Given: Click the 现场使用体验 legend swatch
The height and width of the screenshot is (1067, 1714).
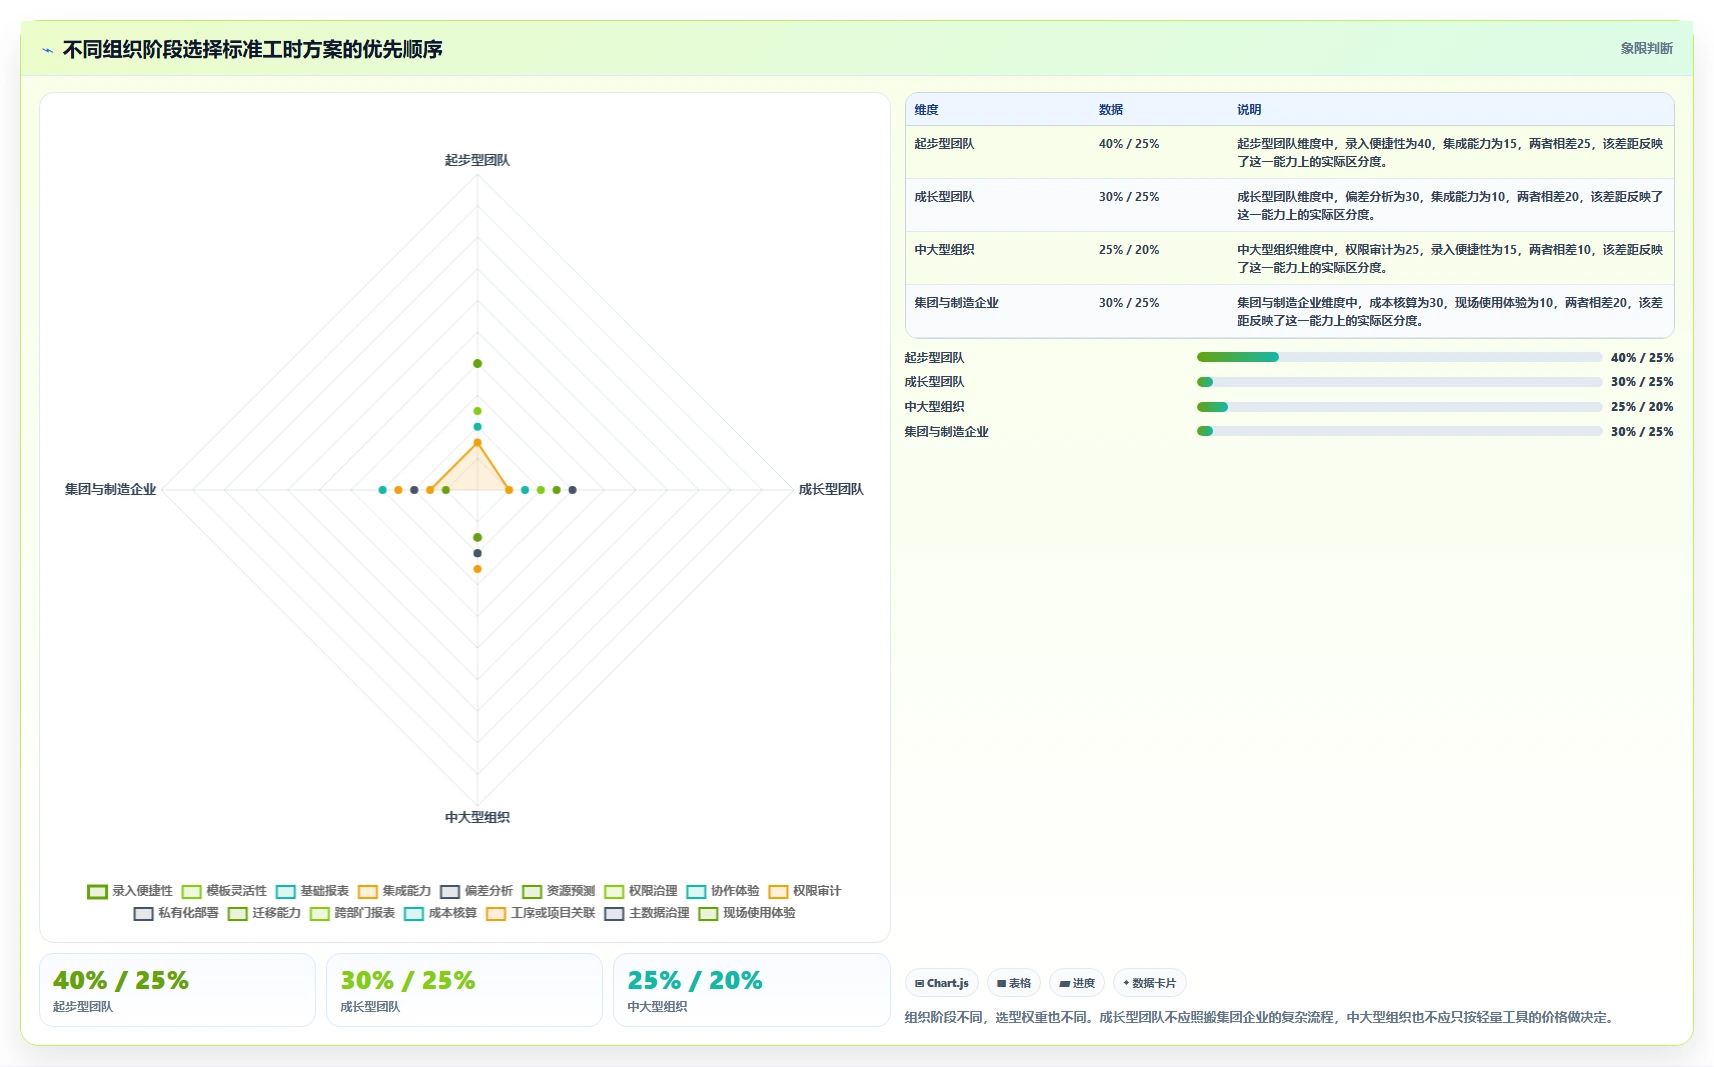Looking at the screenshot, I should pyautogui.click(x=709, y=913).
